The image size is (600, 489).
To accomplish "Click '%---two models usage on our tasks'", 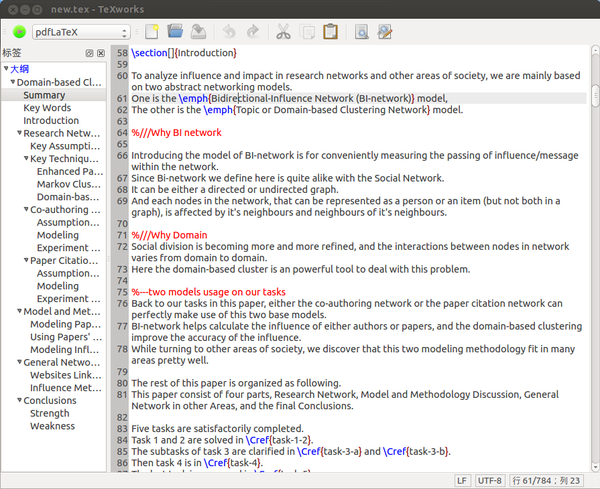I will (x=209, y=292).
